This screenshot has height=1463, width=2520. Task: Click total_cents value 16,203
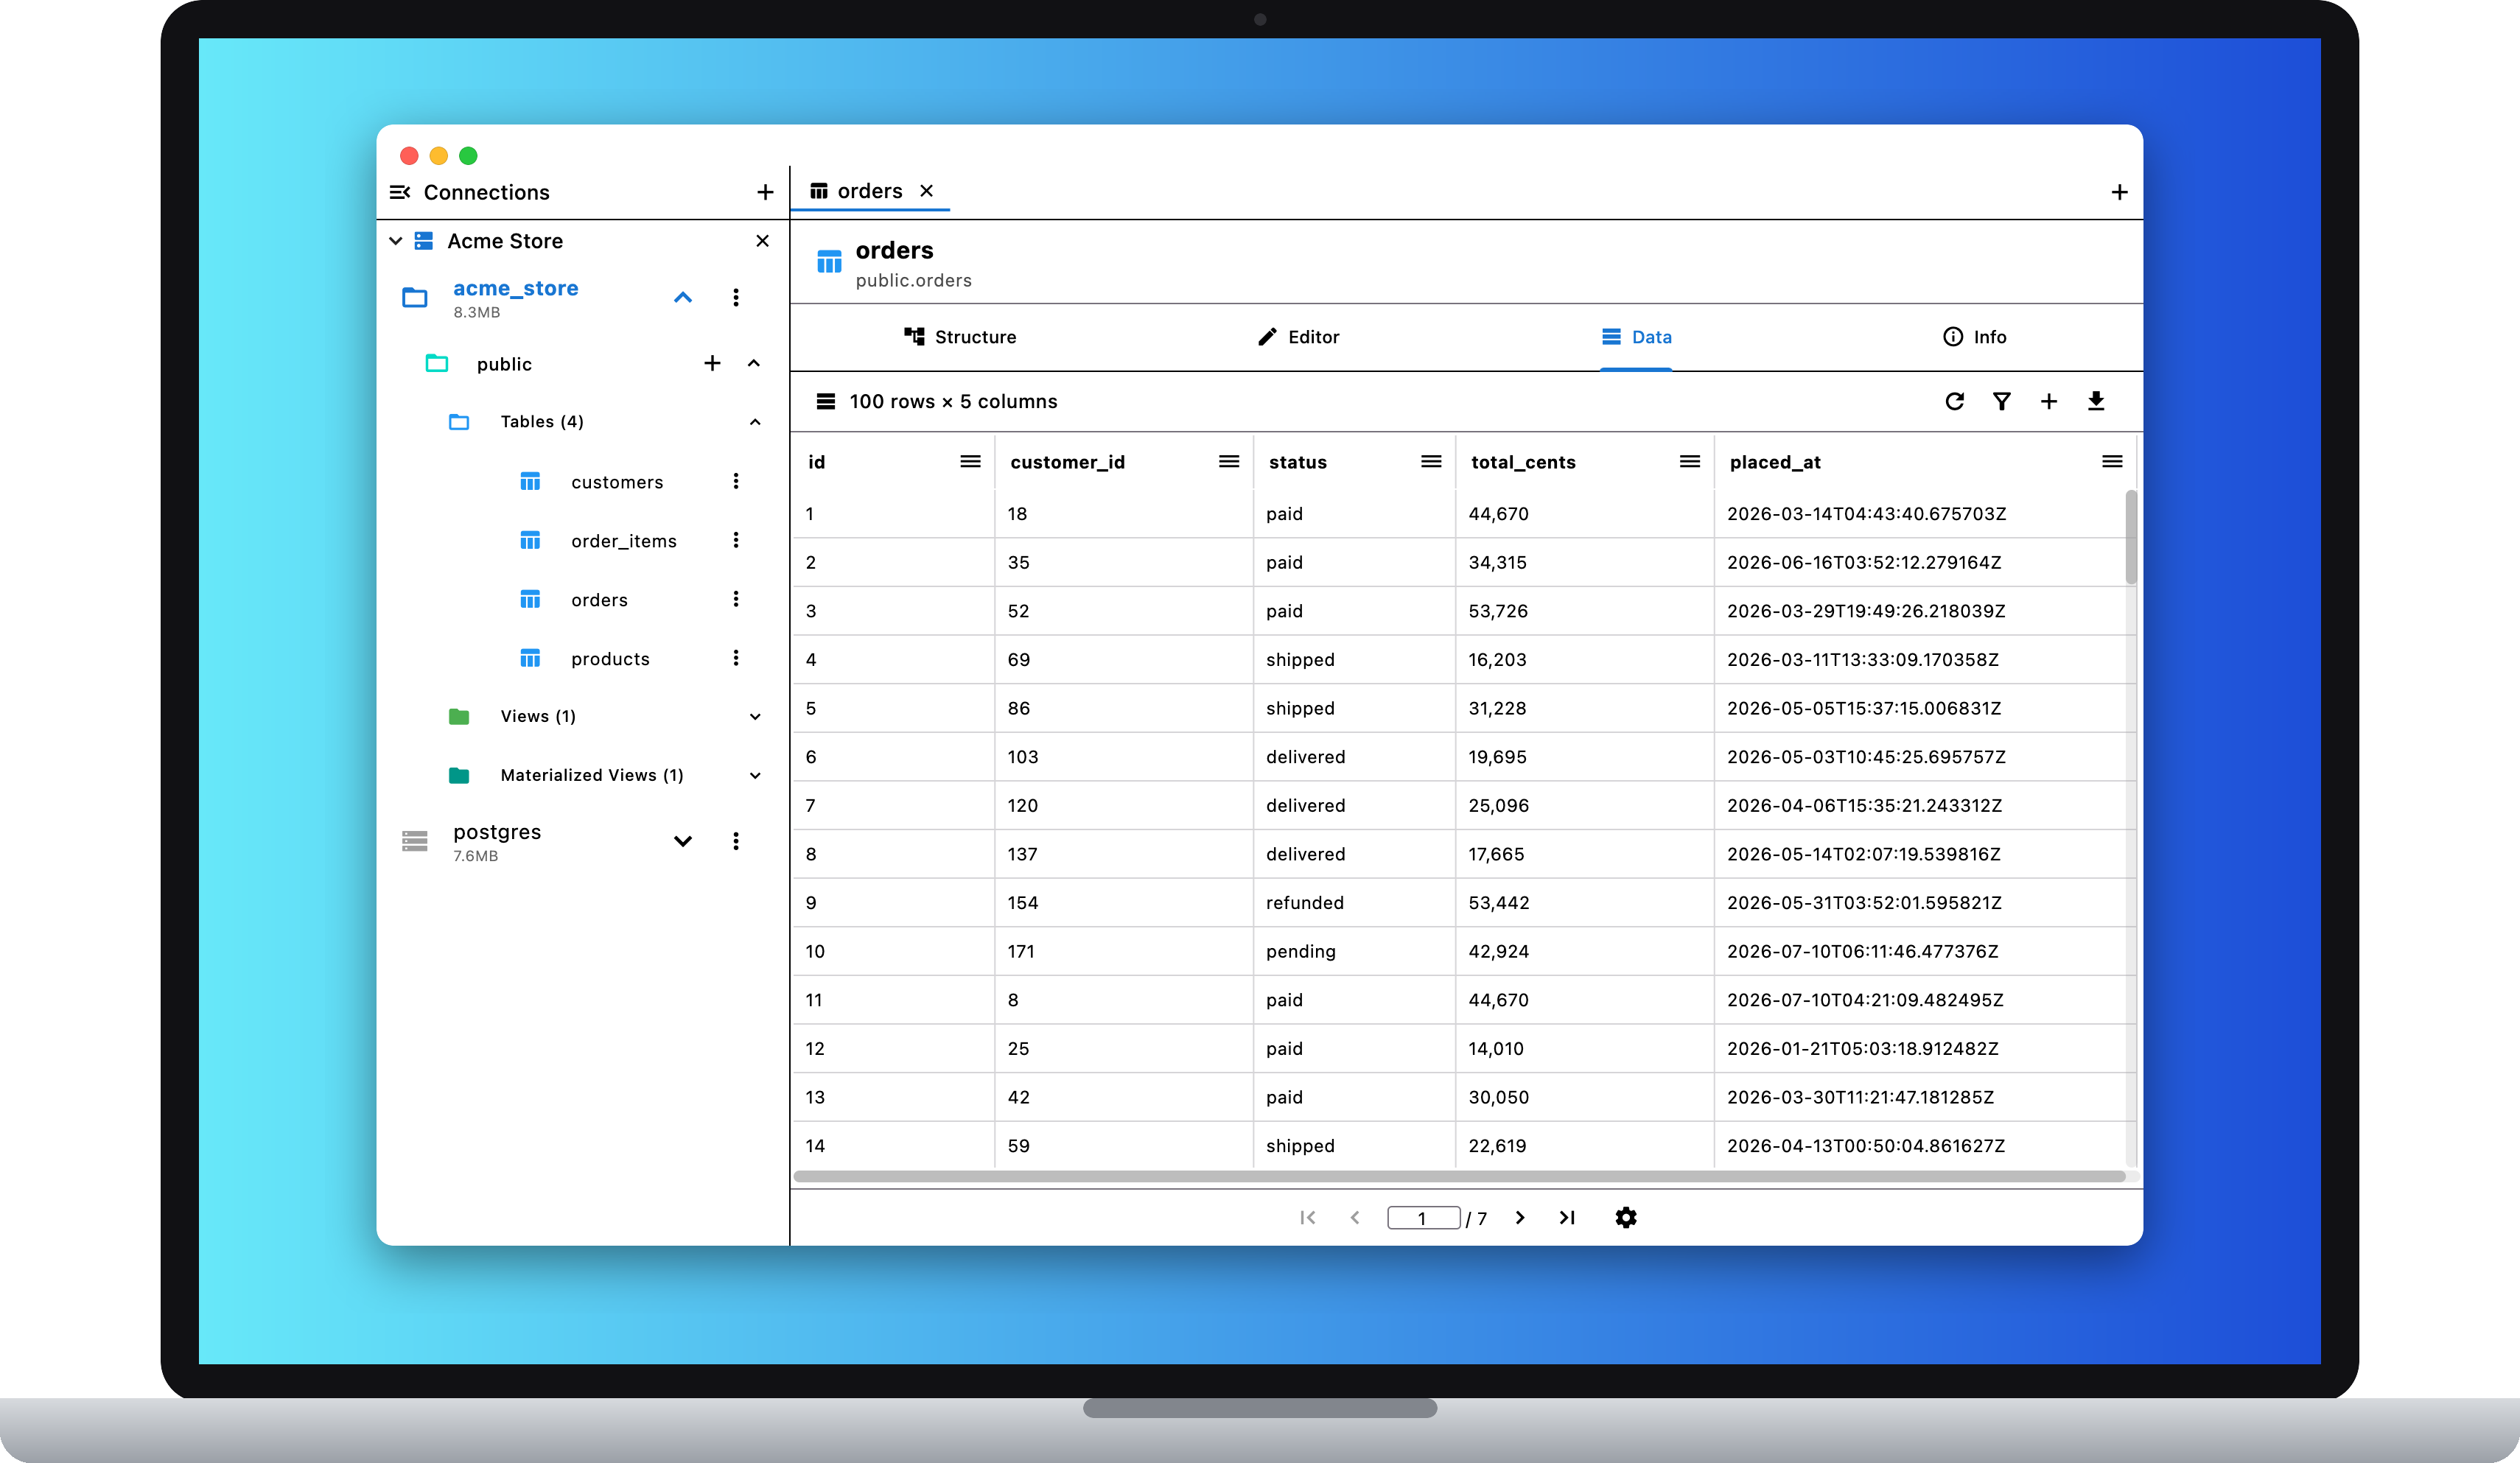tap(1497, 660)
